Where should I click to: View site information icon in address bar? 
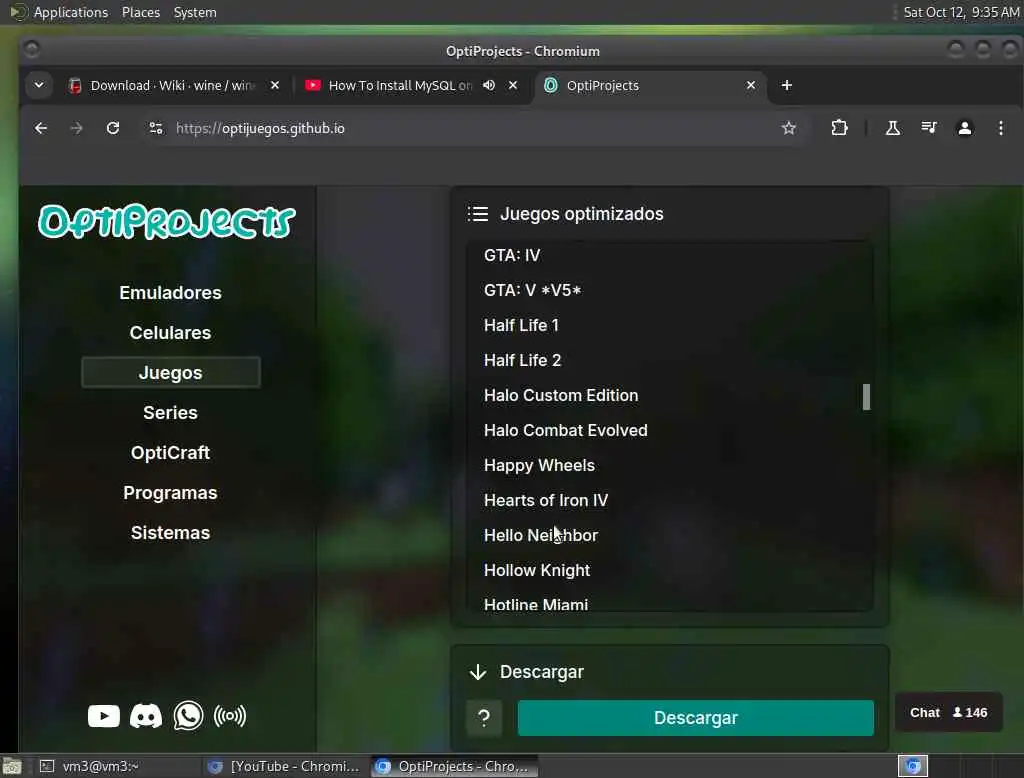pos(156,128)
